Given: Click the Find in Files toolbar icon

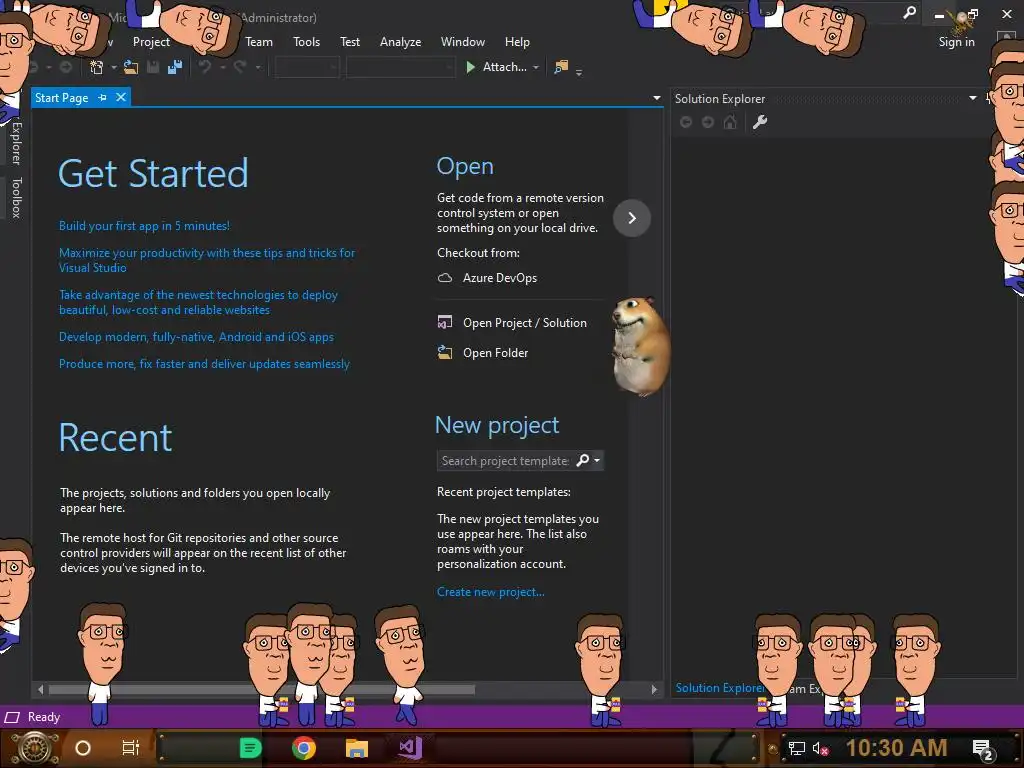Looking at the screenshot, I should pyautogui.click(x=561, y=67).
